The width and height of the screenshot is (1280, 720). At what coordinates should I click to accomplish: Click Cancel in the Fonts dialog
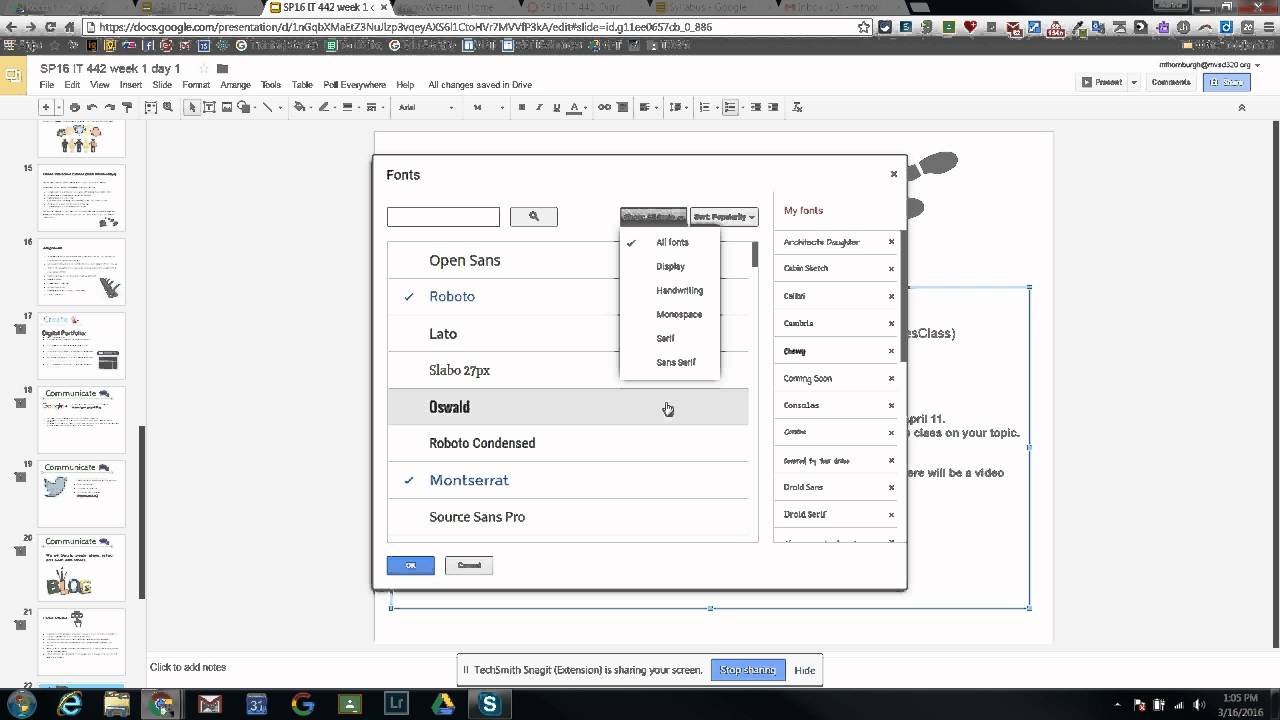tap(469, 565)
